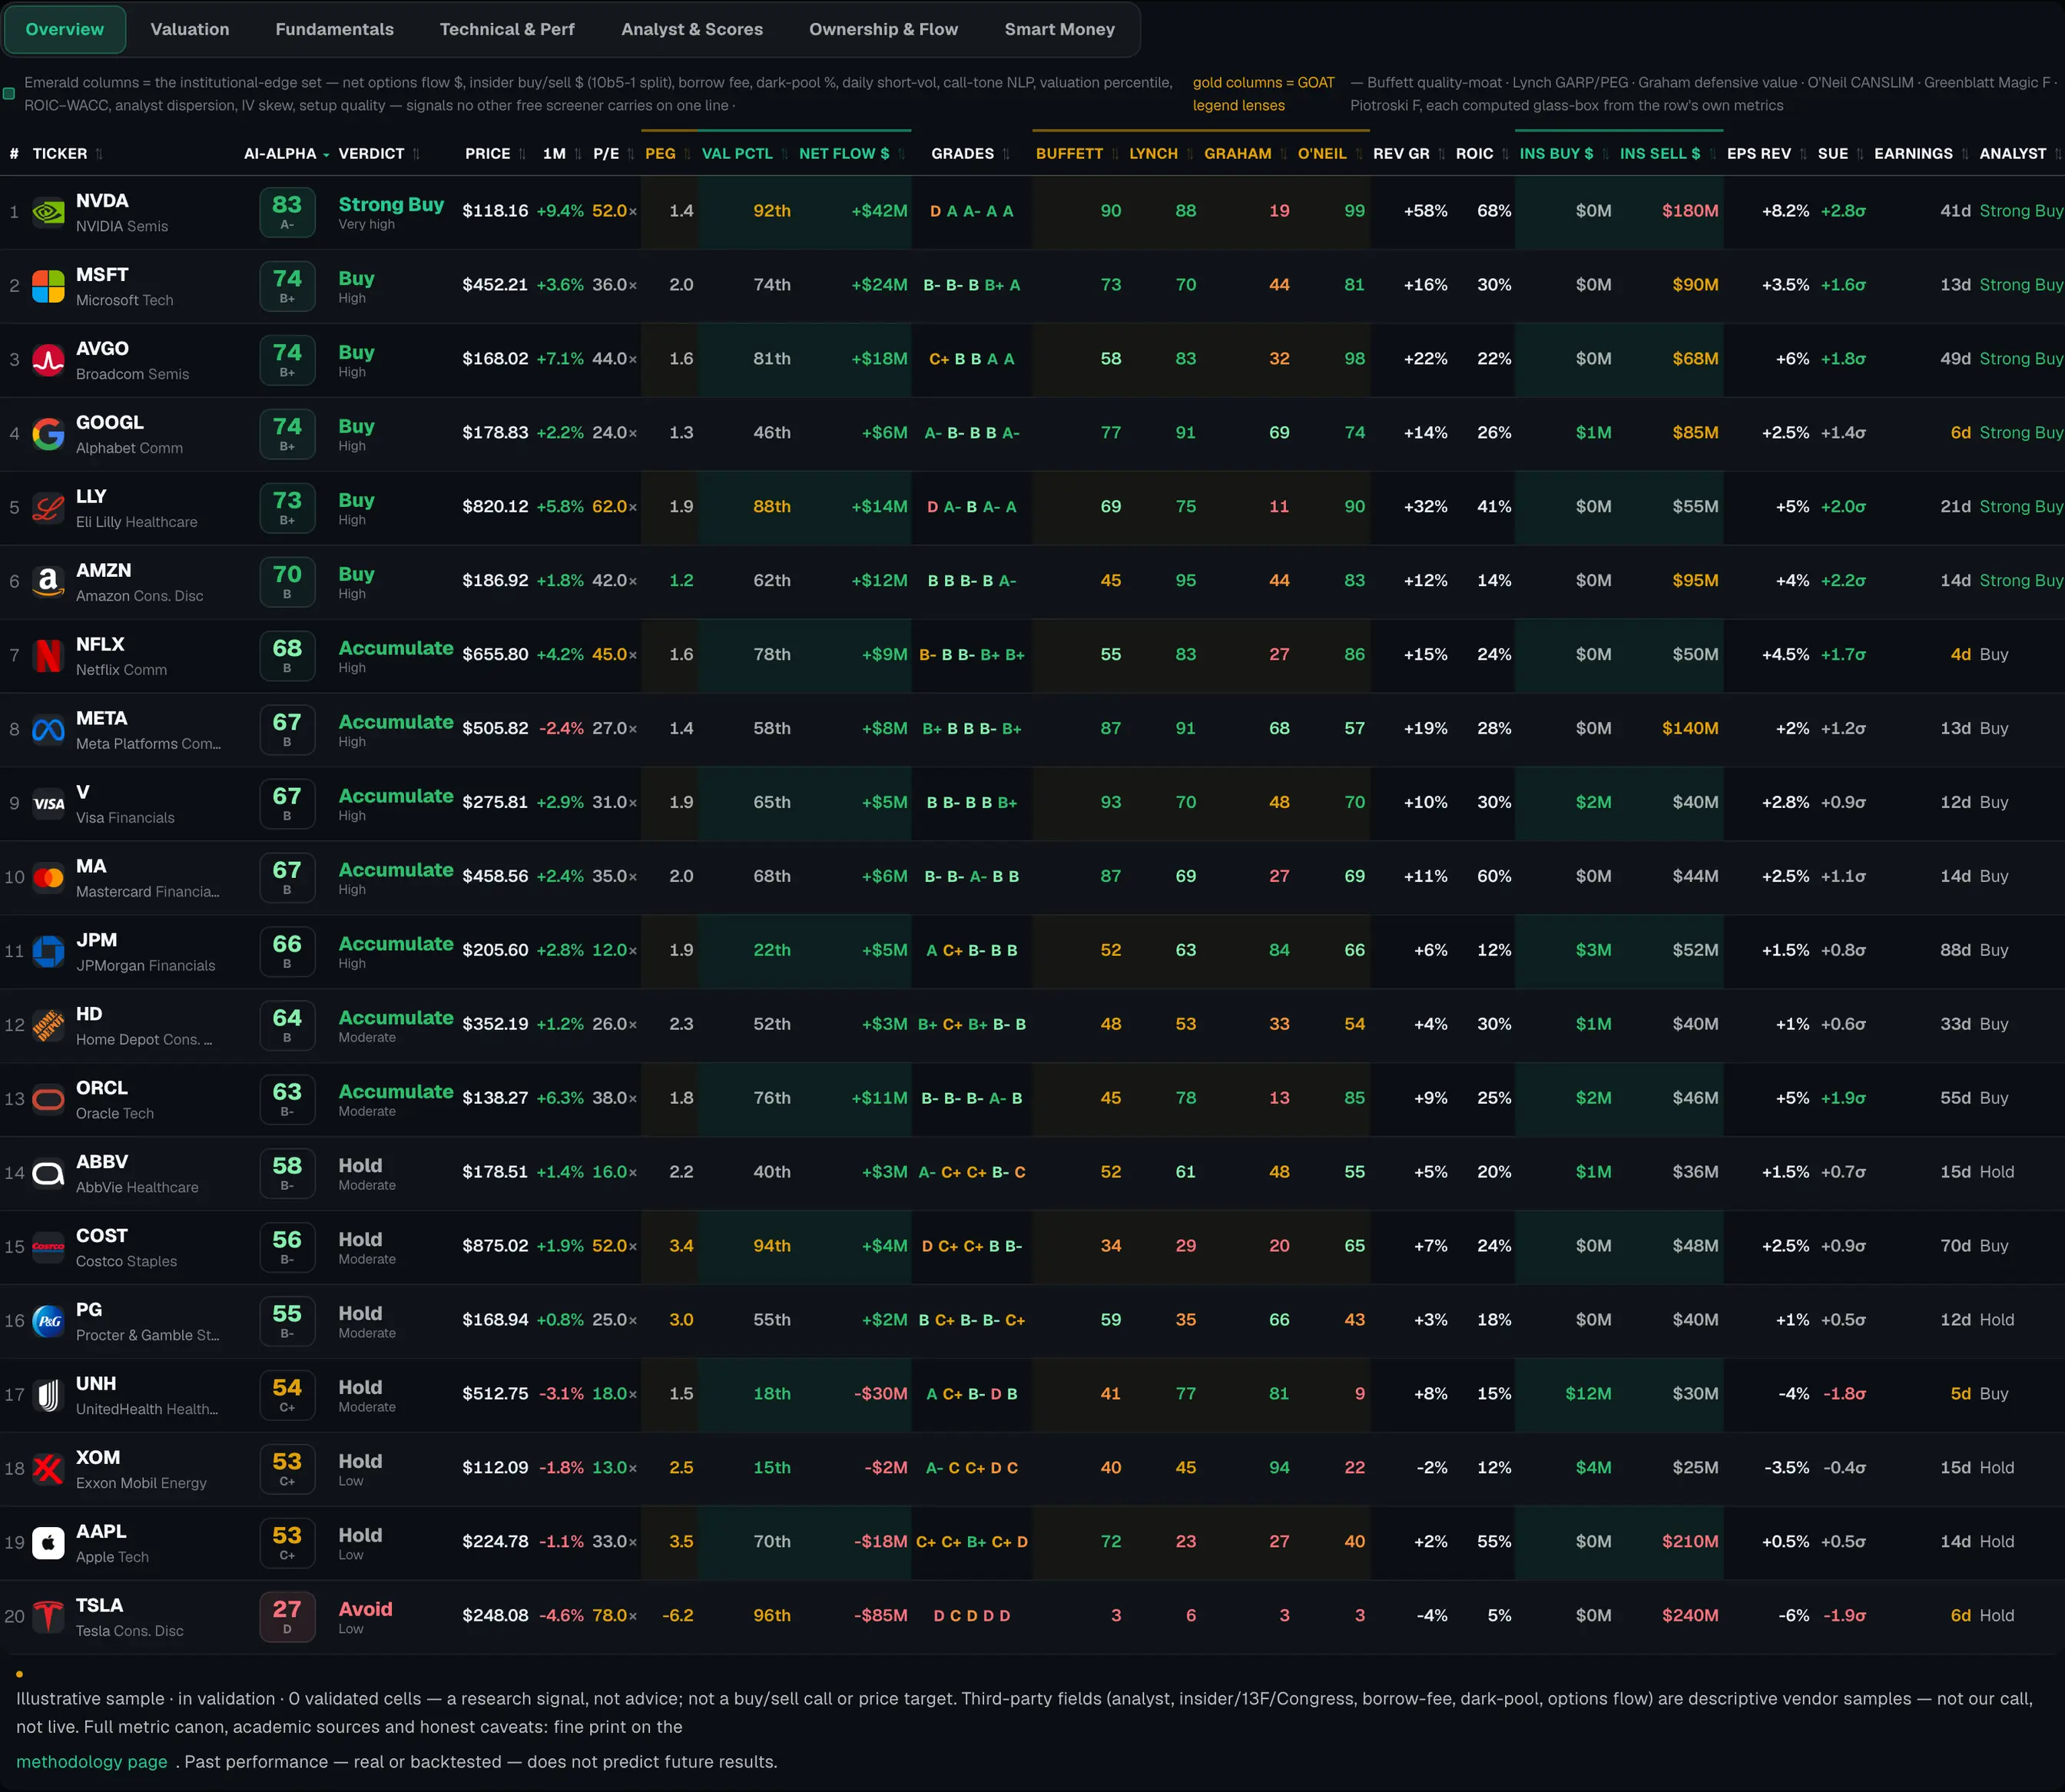Open the methodology page link
2065x1792 pixels.
click(91, 1761)
